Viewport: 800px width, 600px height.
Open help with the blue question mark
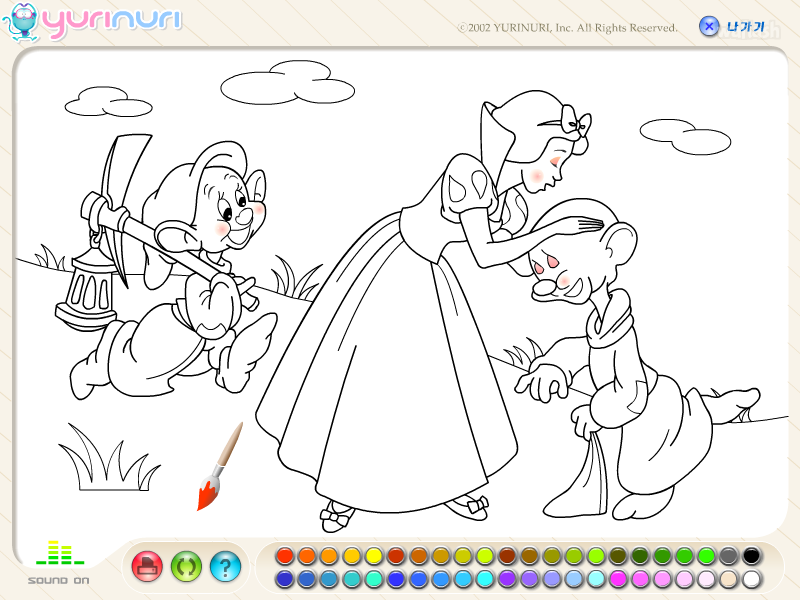coord(225,566)
